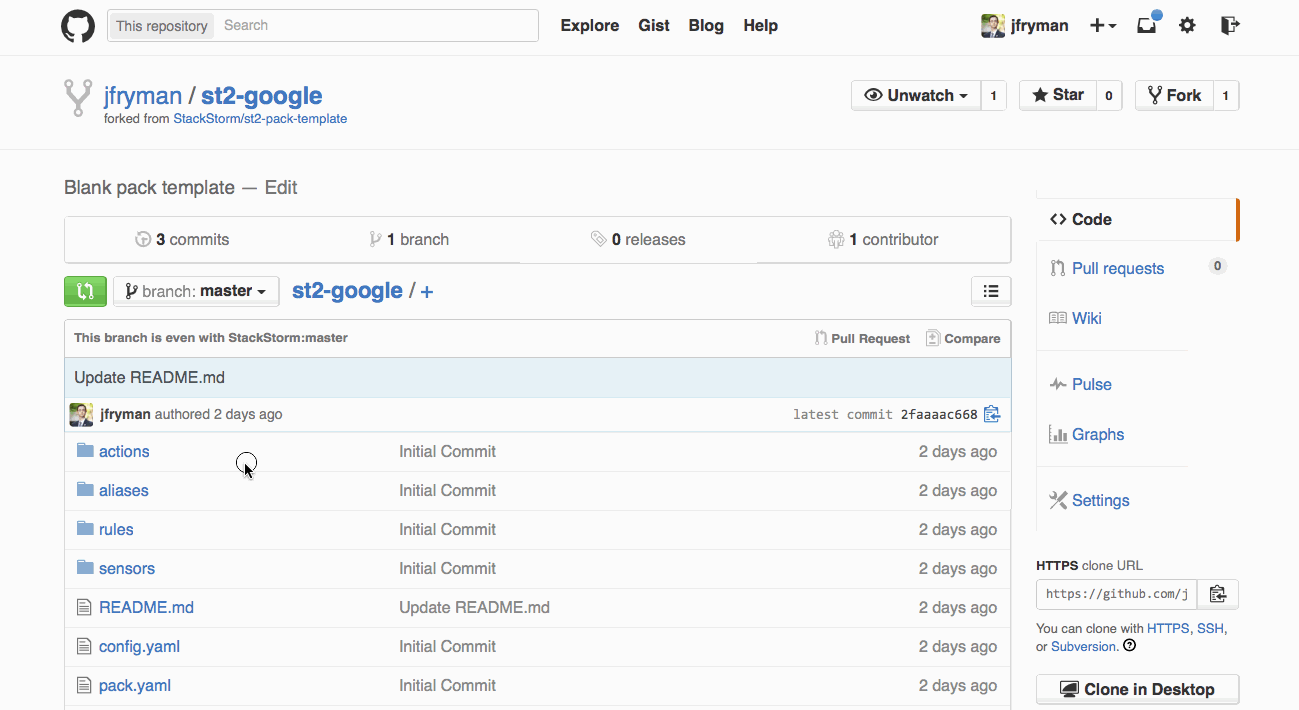Toggle the file list view button
Viewport: 1299px width, 710px height.
click(x=991, y=291)
